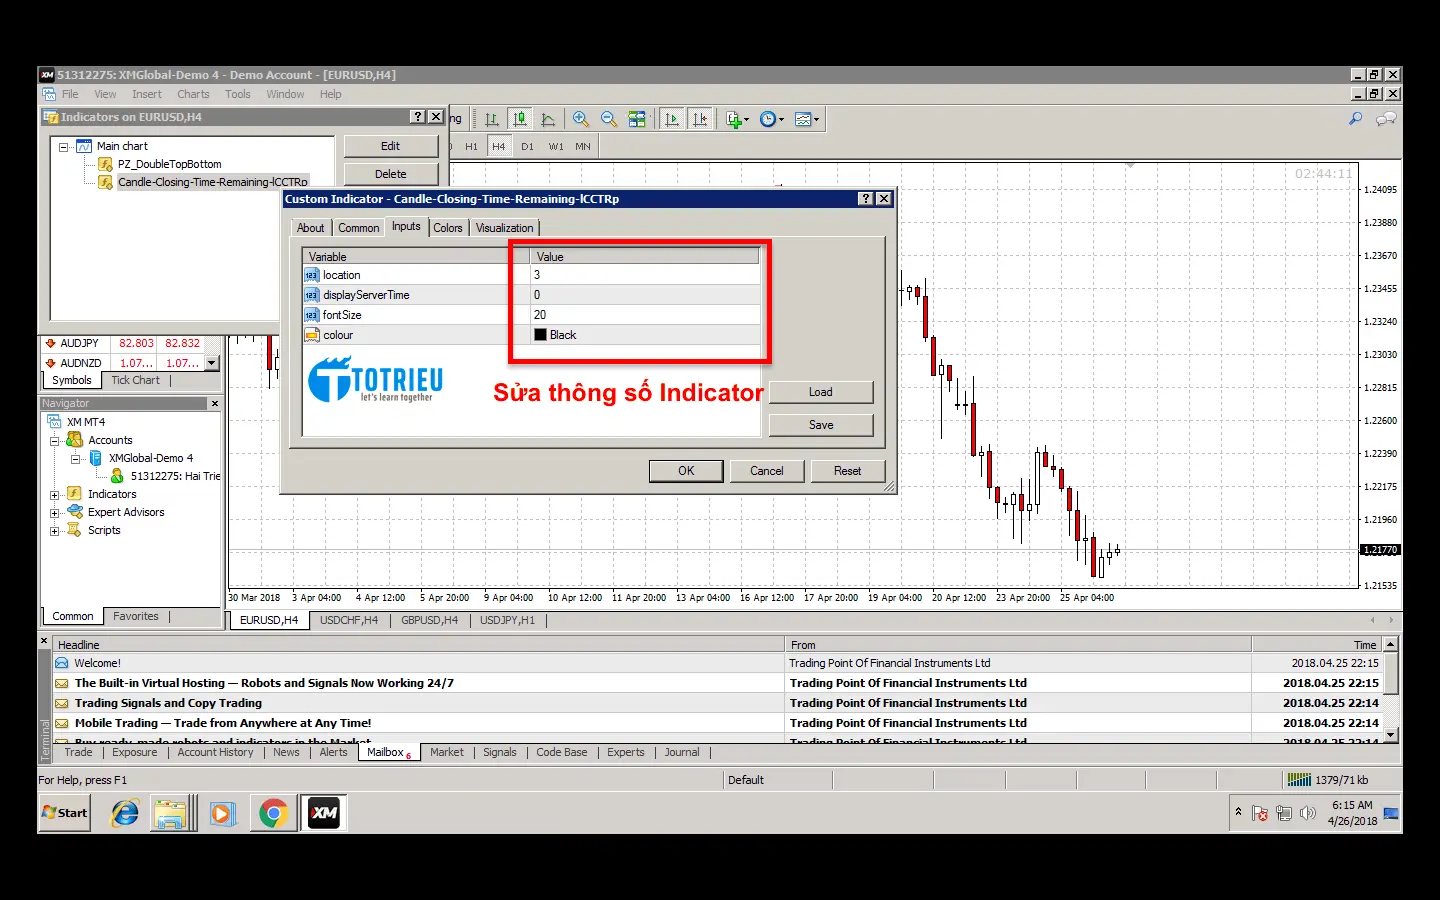Switch to the About tab
Screen dimensions: 1440x900
[x=310, y=228]
